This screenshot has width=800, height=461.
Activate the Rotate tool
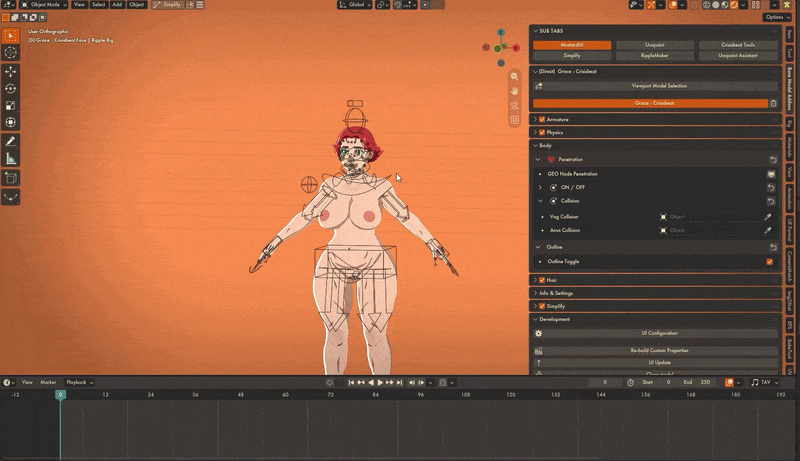point(11,89)
